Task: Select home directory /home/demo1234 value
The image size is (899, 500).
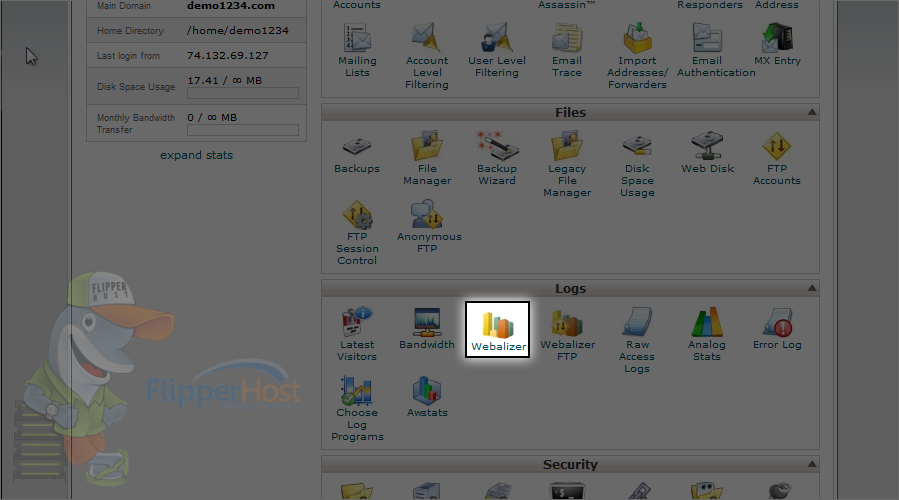Action: pyautogui.click(x=237, y=30)
